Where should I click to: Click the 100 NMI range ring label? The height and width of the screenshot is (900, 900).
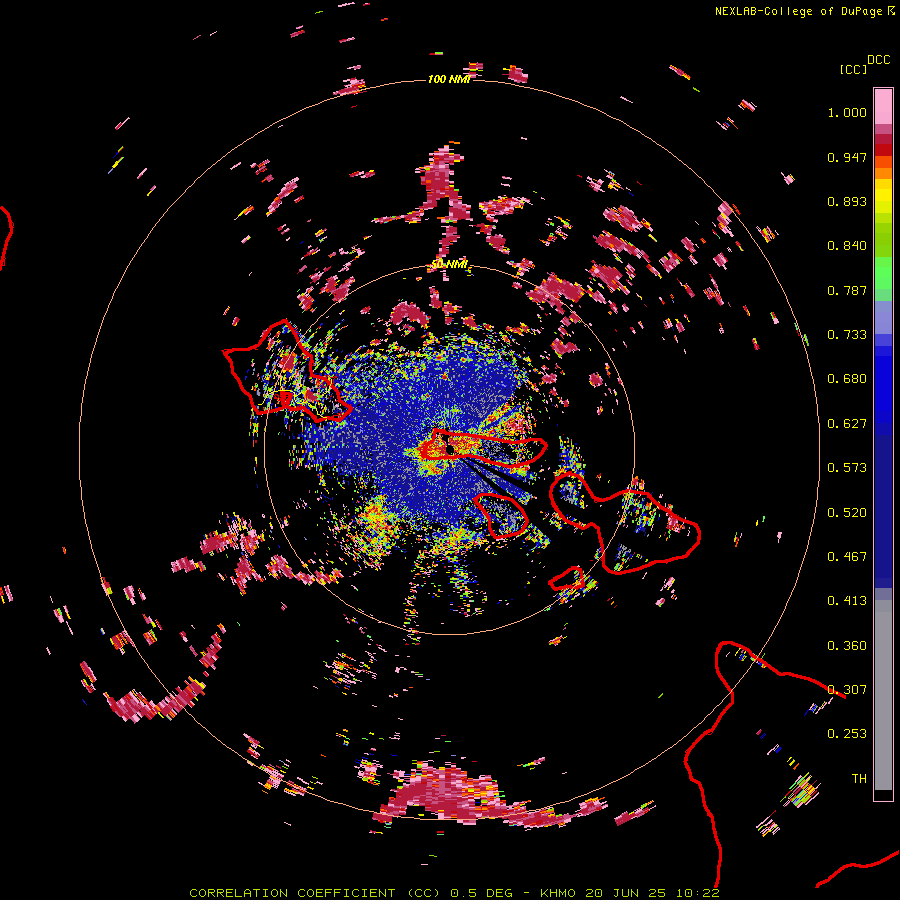pyautogui.click(x=449, y=79)
